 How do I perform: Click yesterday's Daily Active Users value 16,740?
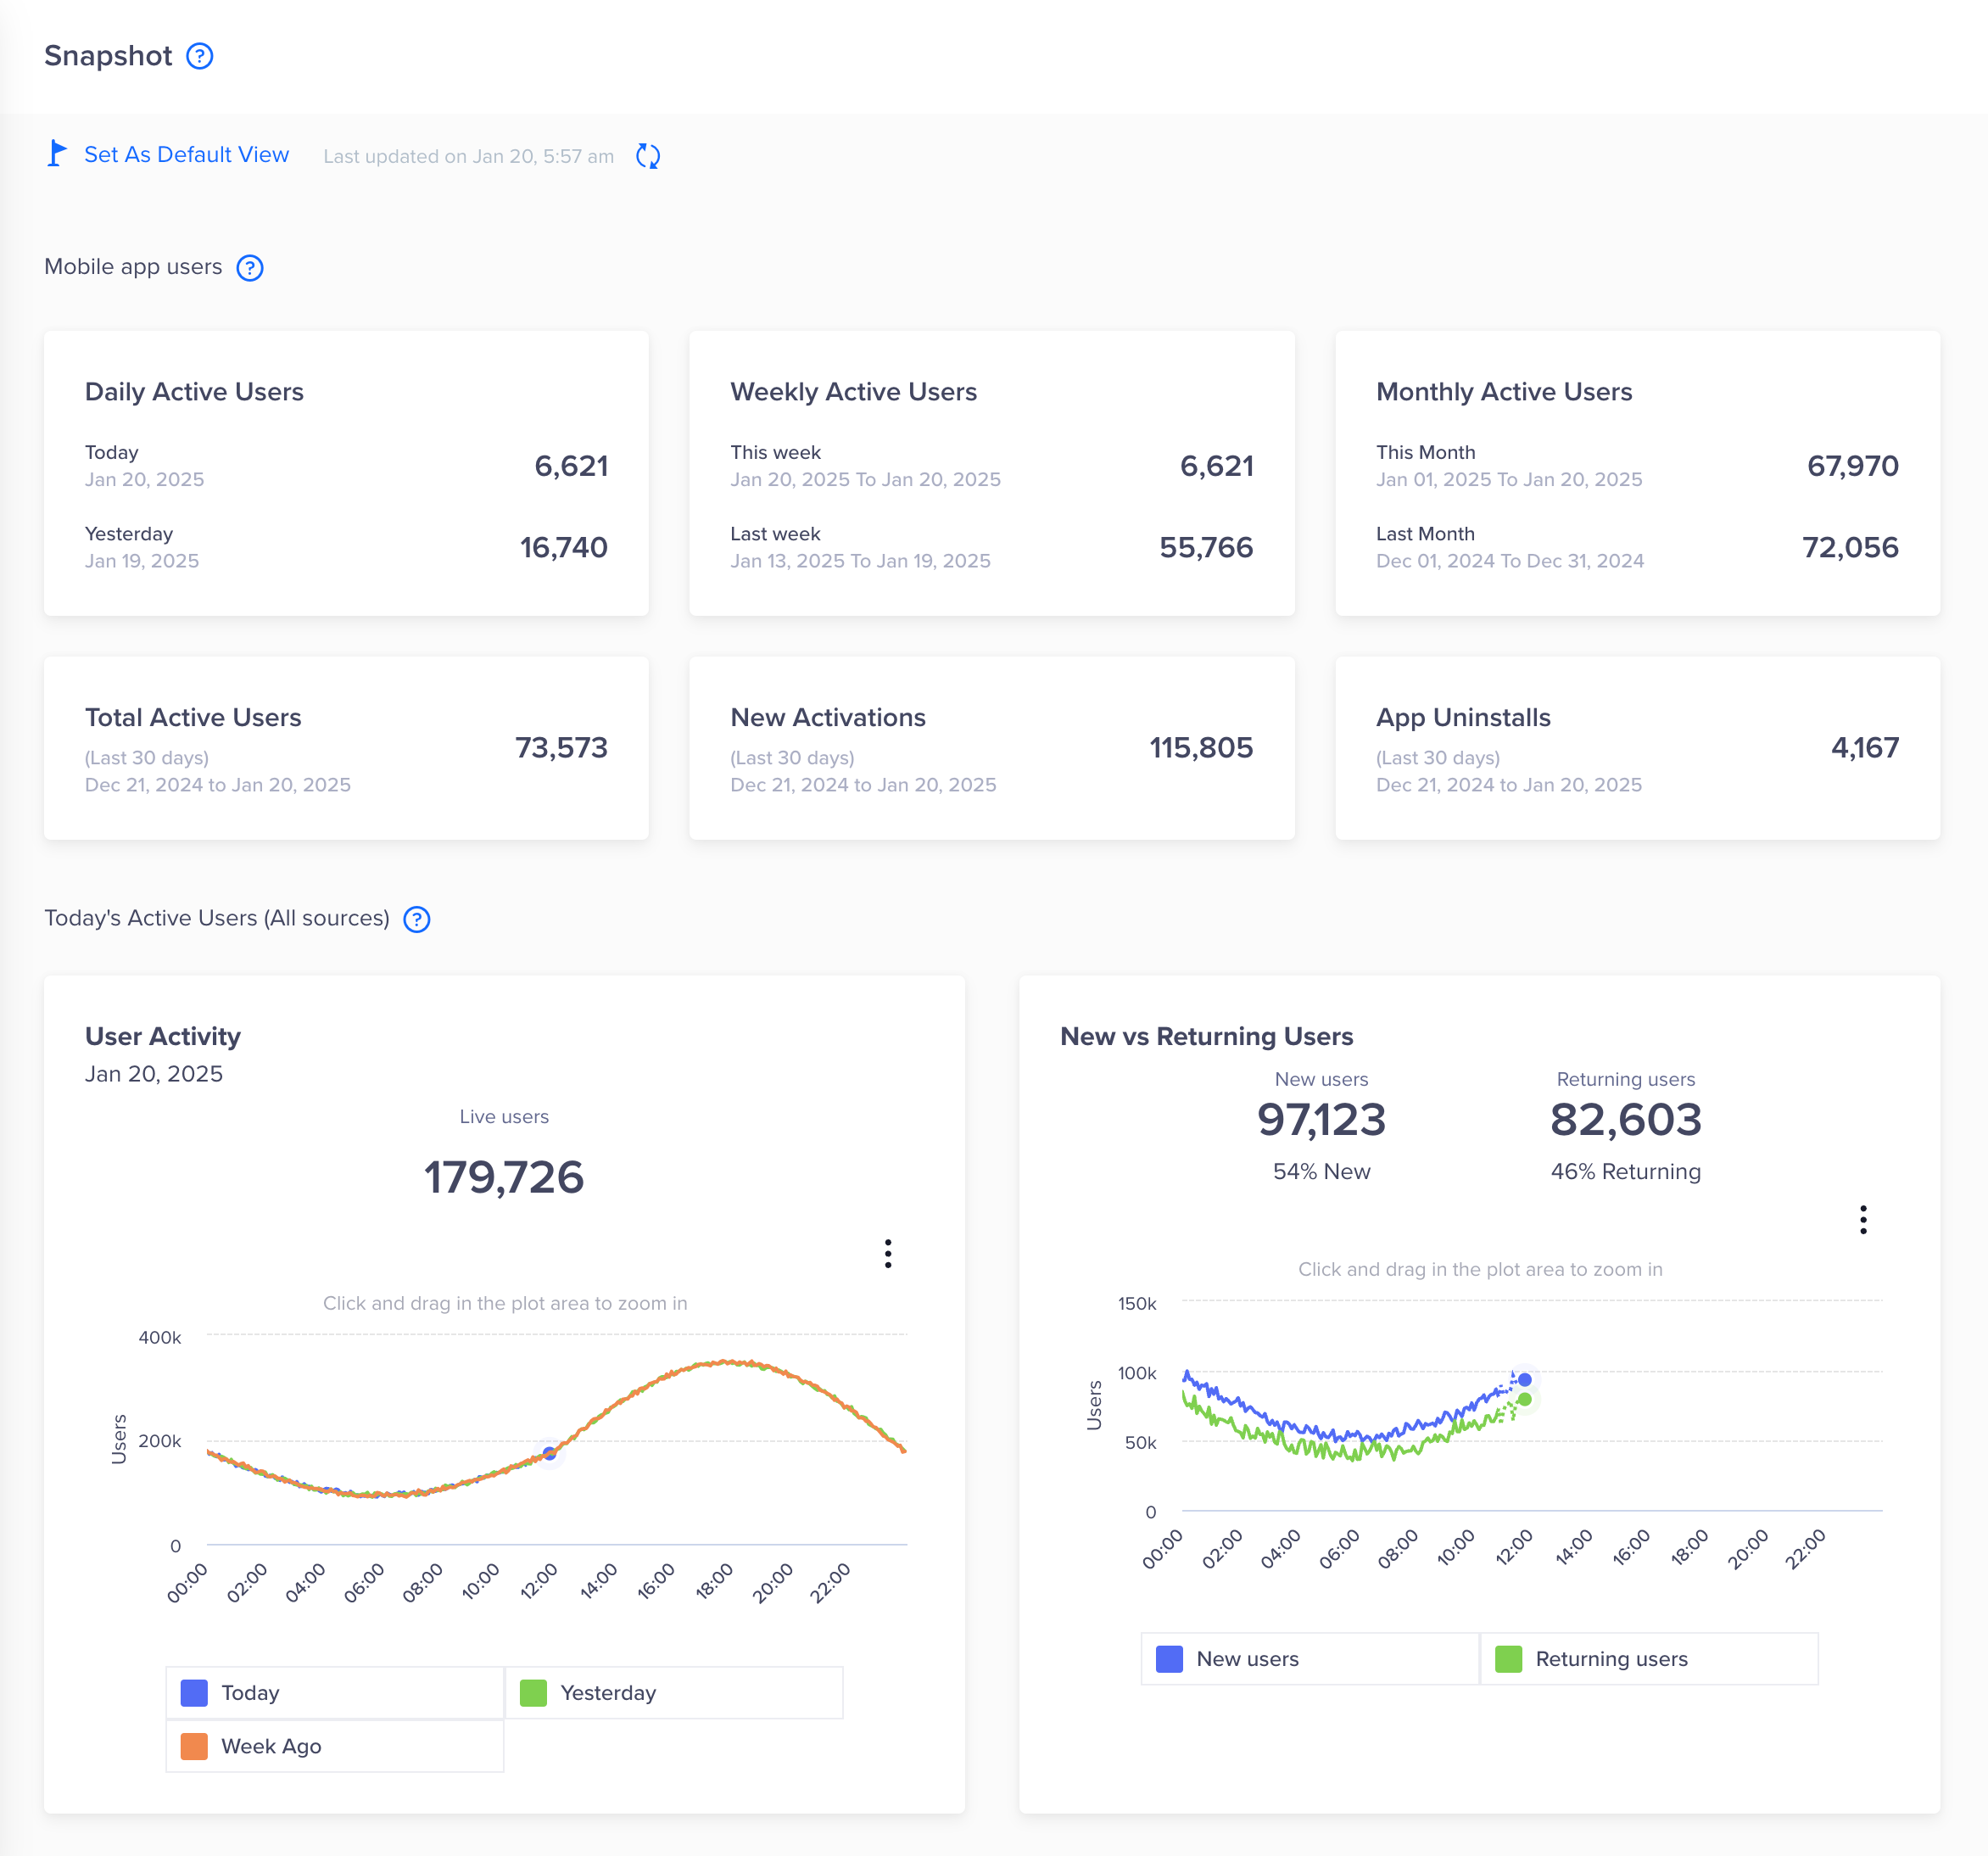[x=564, y=547]
